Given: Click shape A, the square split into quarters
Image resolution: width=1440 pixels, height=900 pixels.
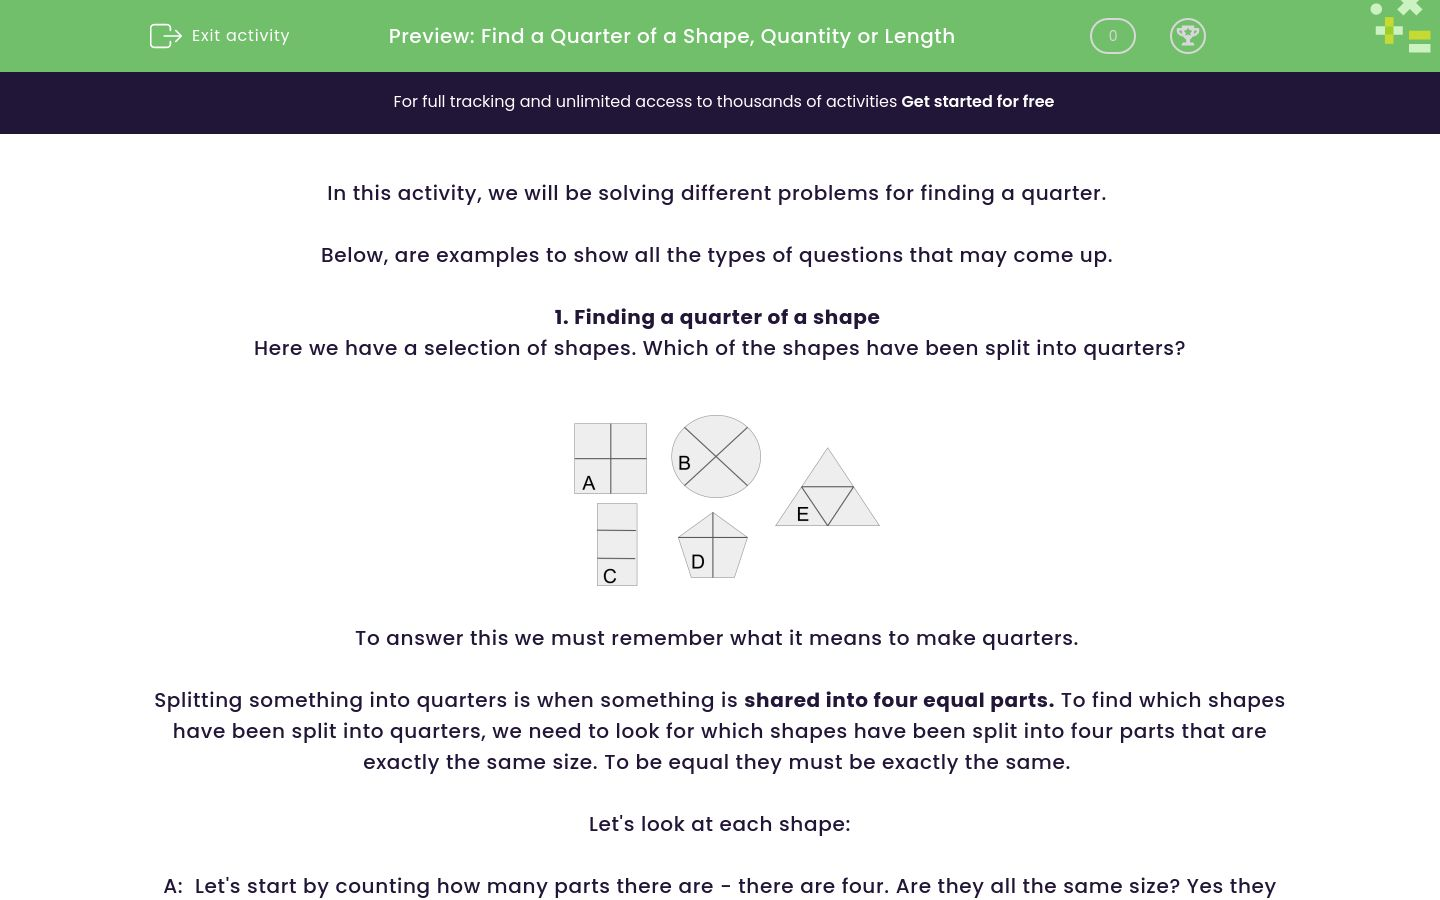Looking at the screenshot, I should [610, 459].
